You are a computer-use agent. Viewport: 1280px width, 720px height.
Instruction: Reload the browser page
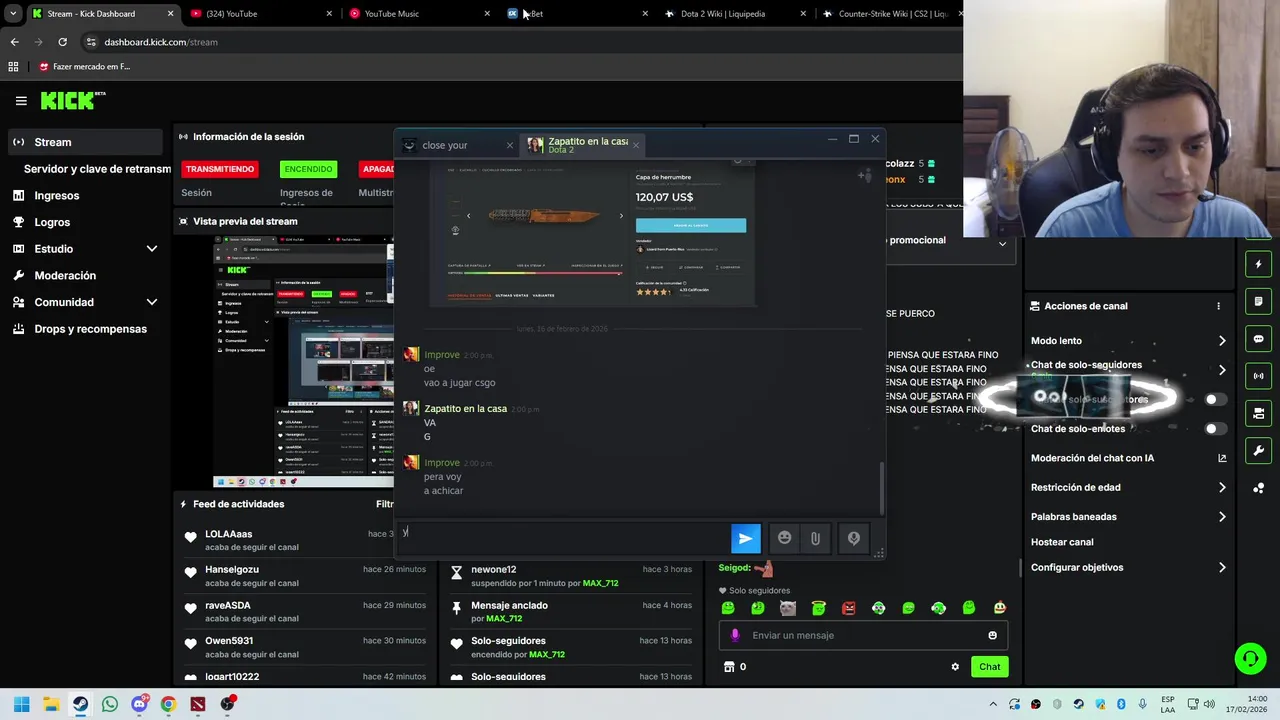[x=62, y=42]
